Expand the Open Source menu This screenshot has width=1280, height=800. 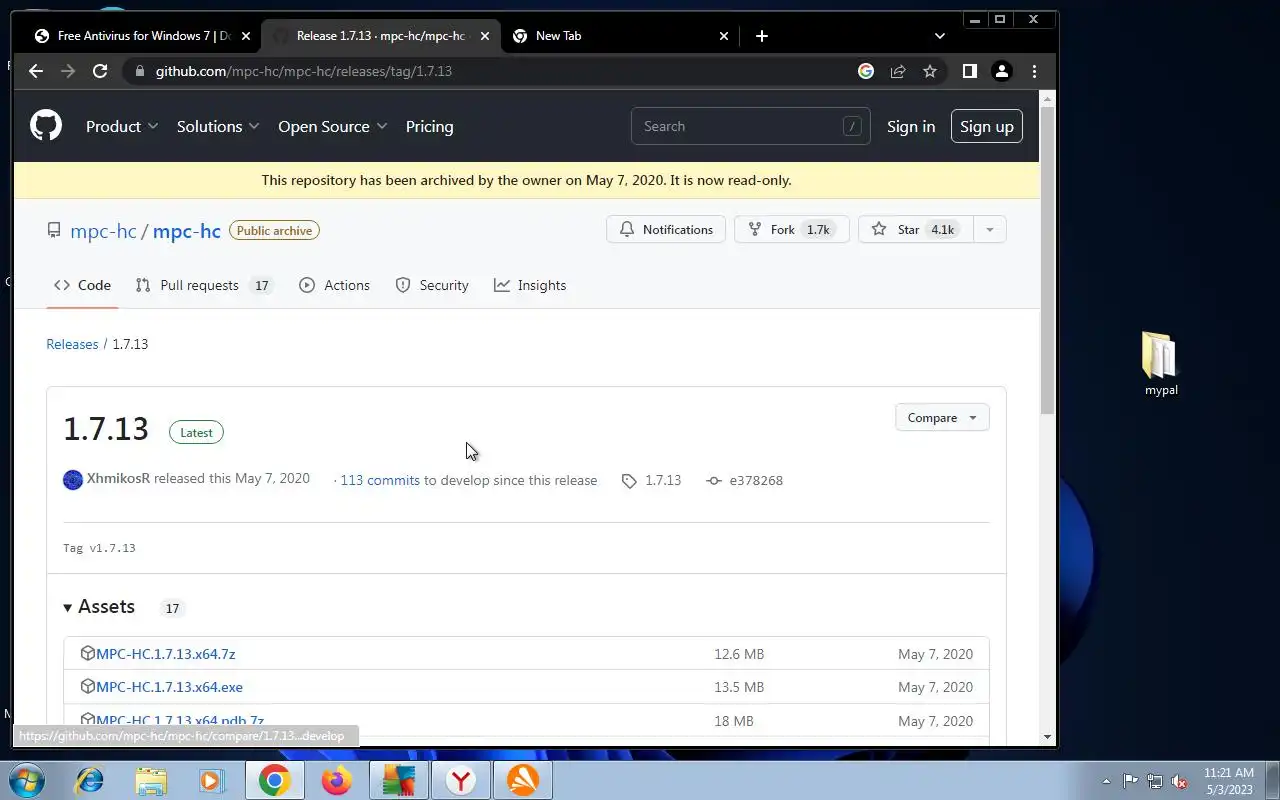[x=332, y=126]
